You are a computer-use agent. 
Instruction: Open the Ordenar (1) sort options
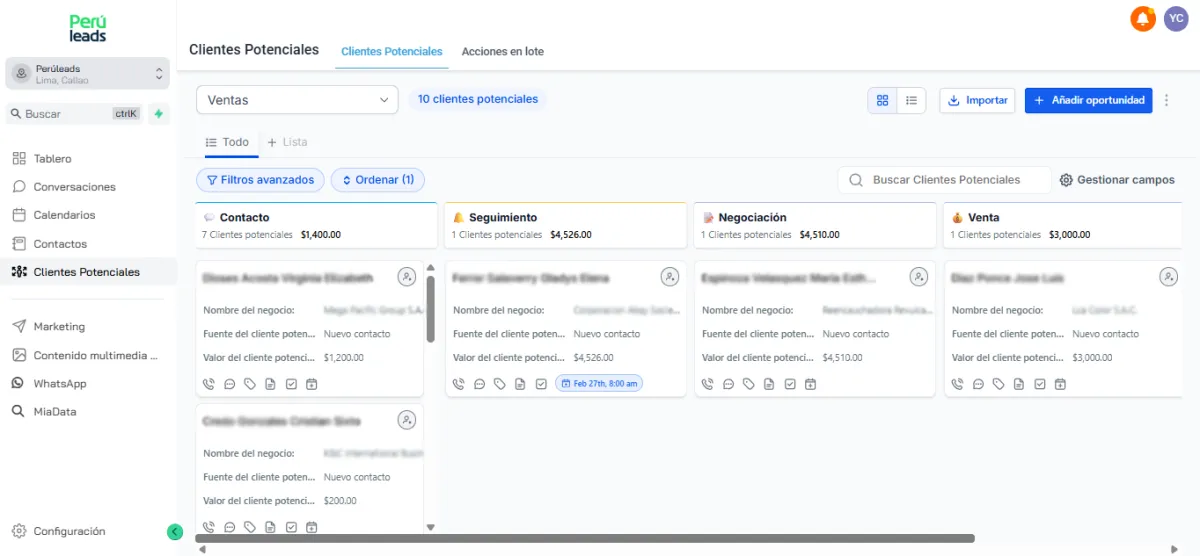click(x=378, y=180)
